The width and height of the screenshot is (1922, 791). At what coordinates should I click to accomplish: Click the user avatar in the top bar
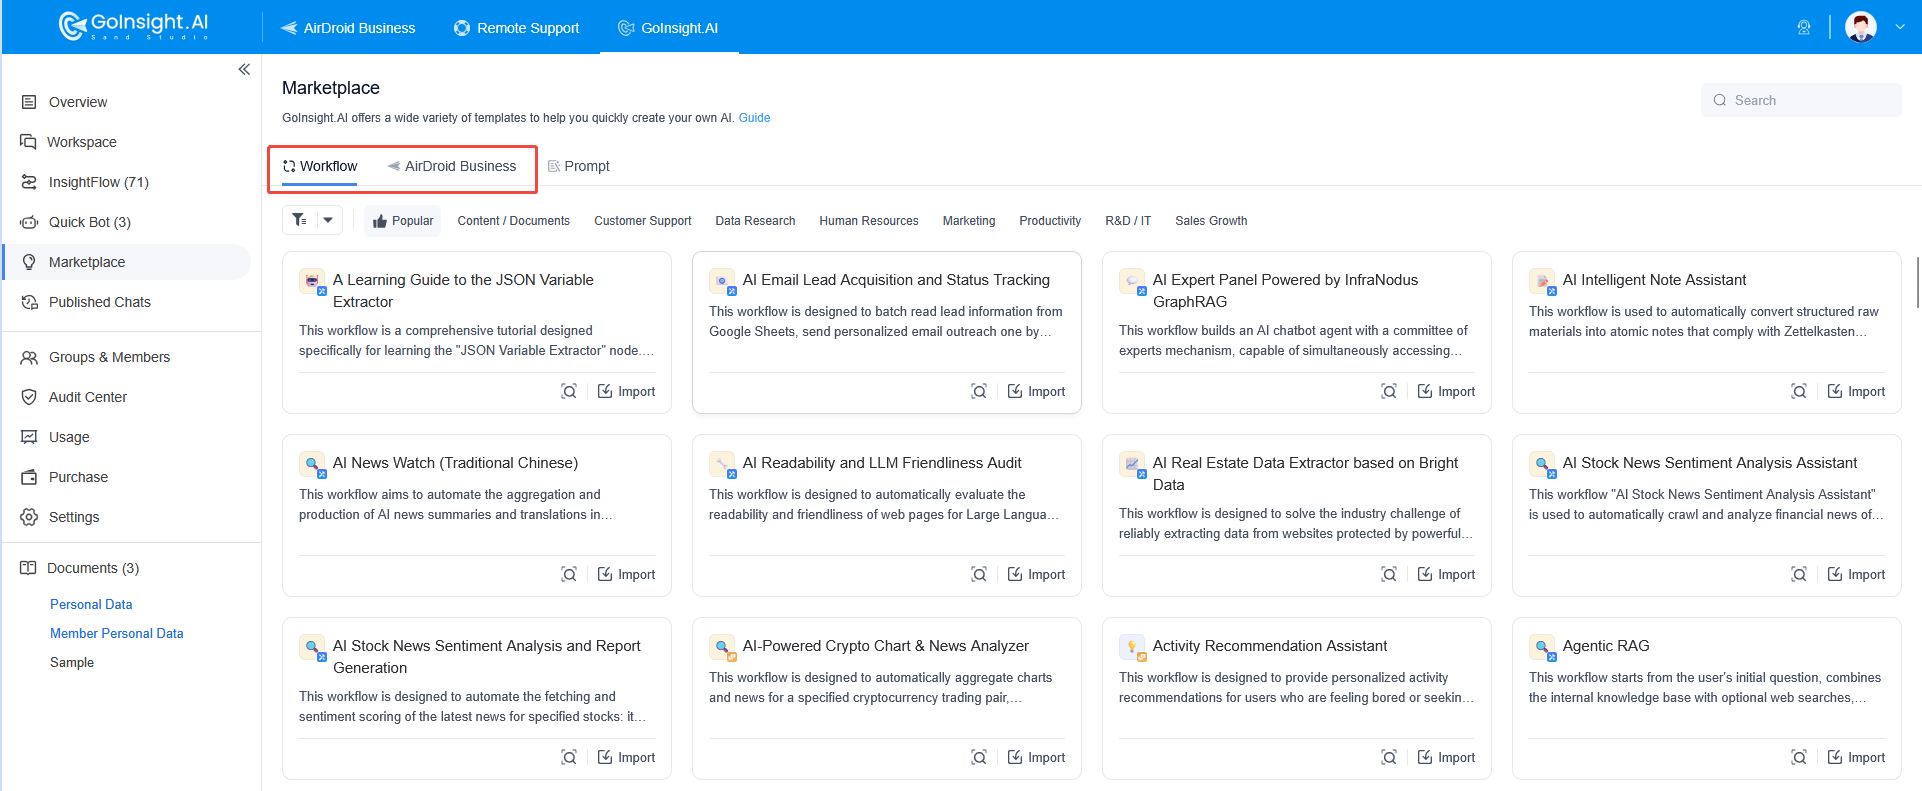coord(1861,27)
